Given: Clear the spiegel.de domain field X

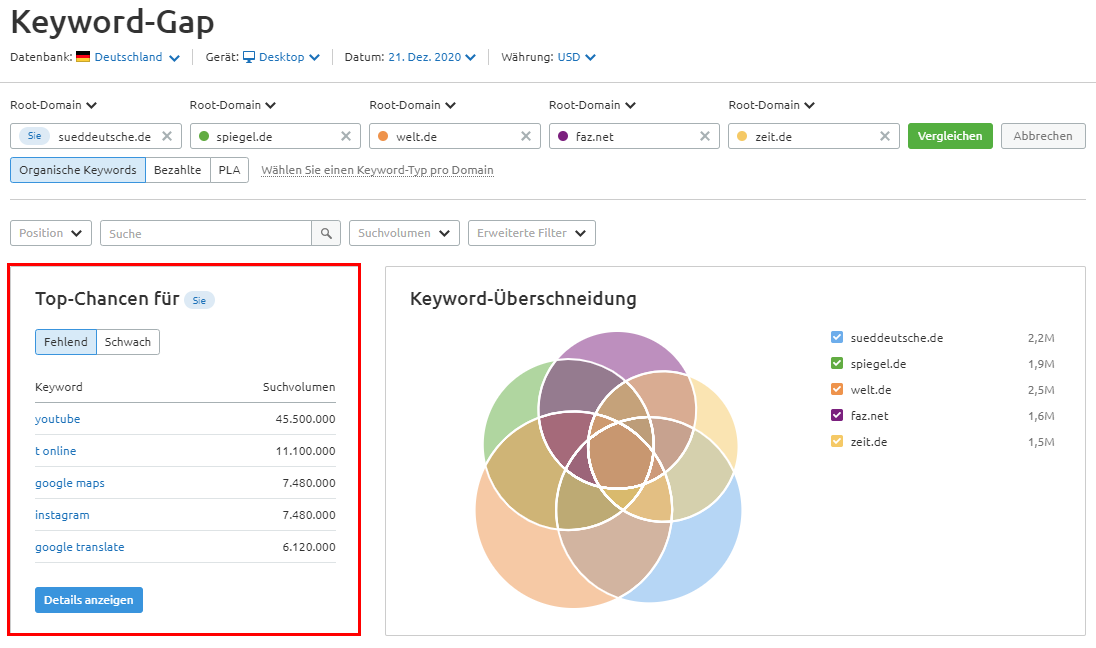Looking at the screenshot, I should (x=346, y=136).
